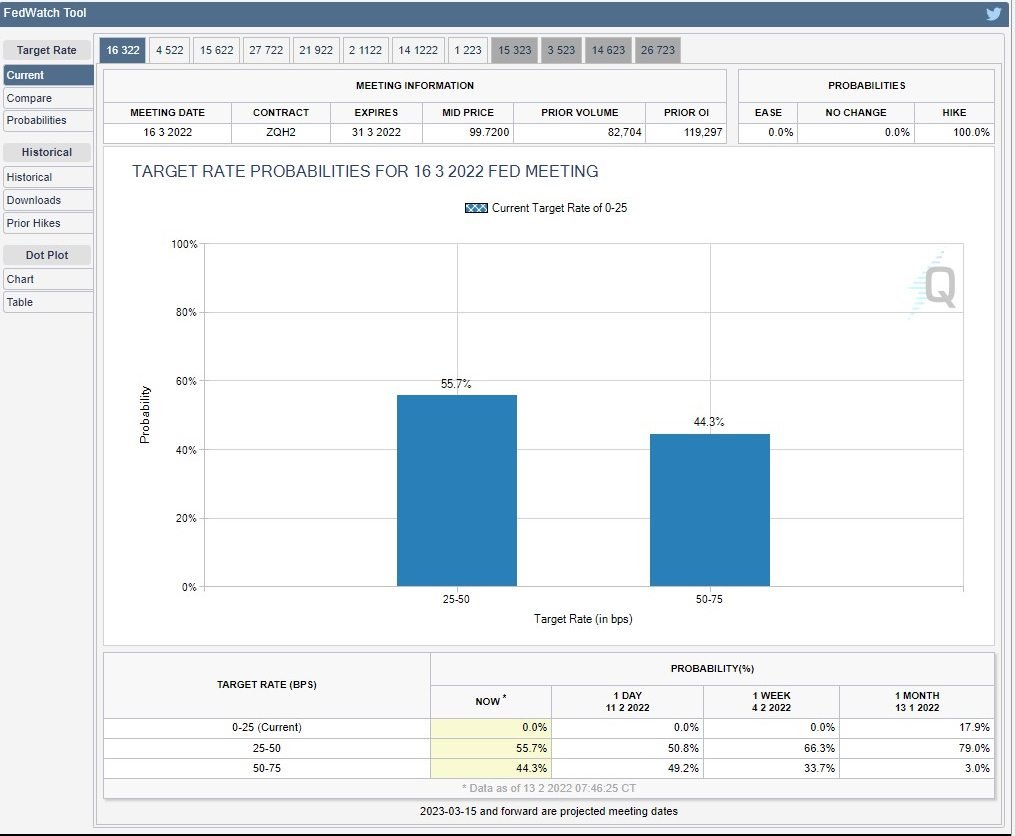The height and width of the screenshot is (836, 1015).
Task: Click the Q watermark logo in chart
Action: (x=933, y=284)
